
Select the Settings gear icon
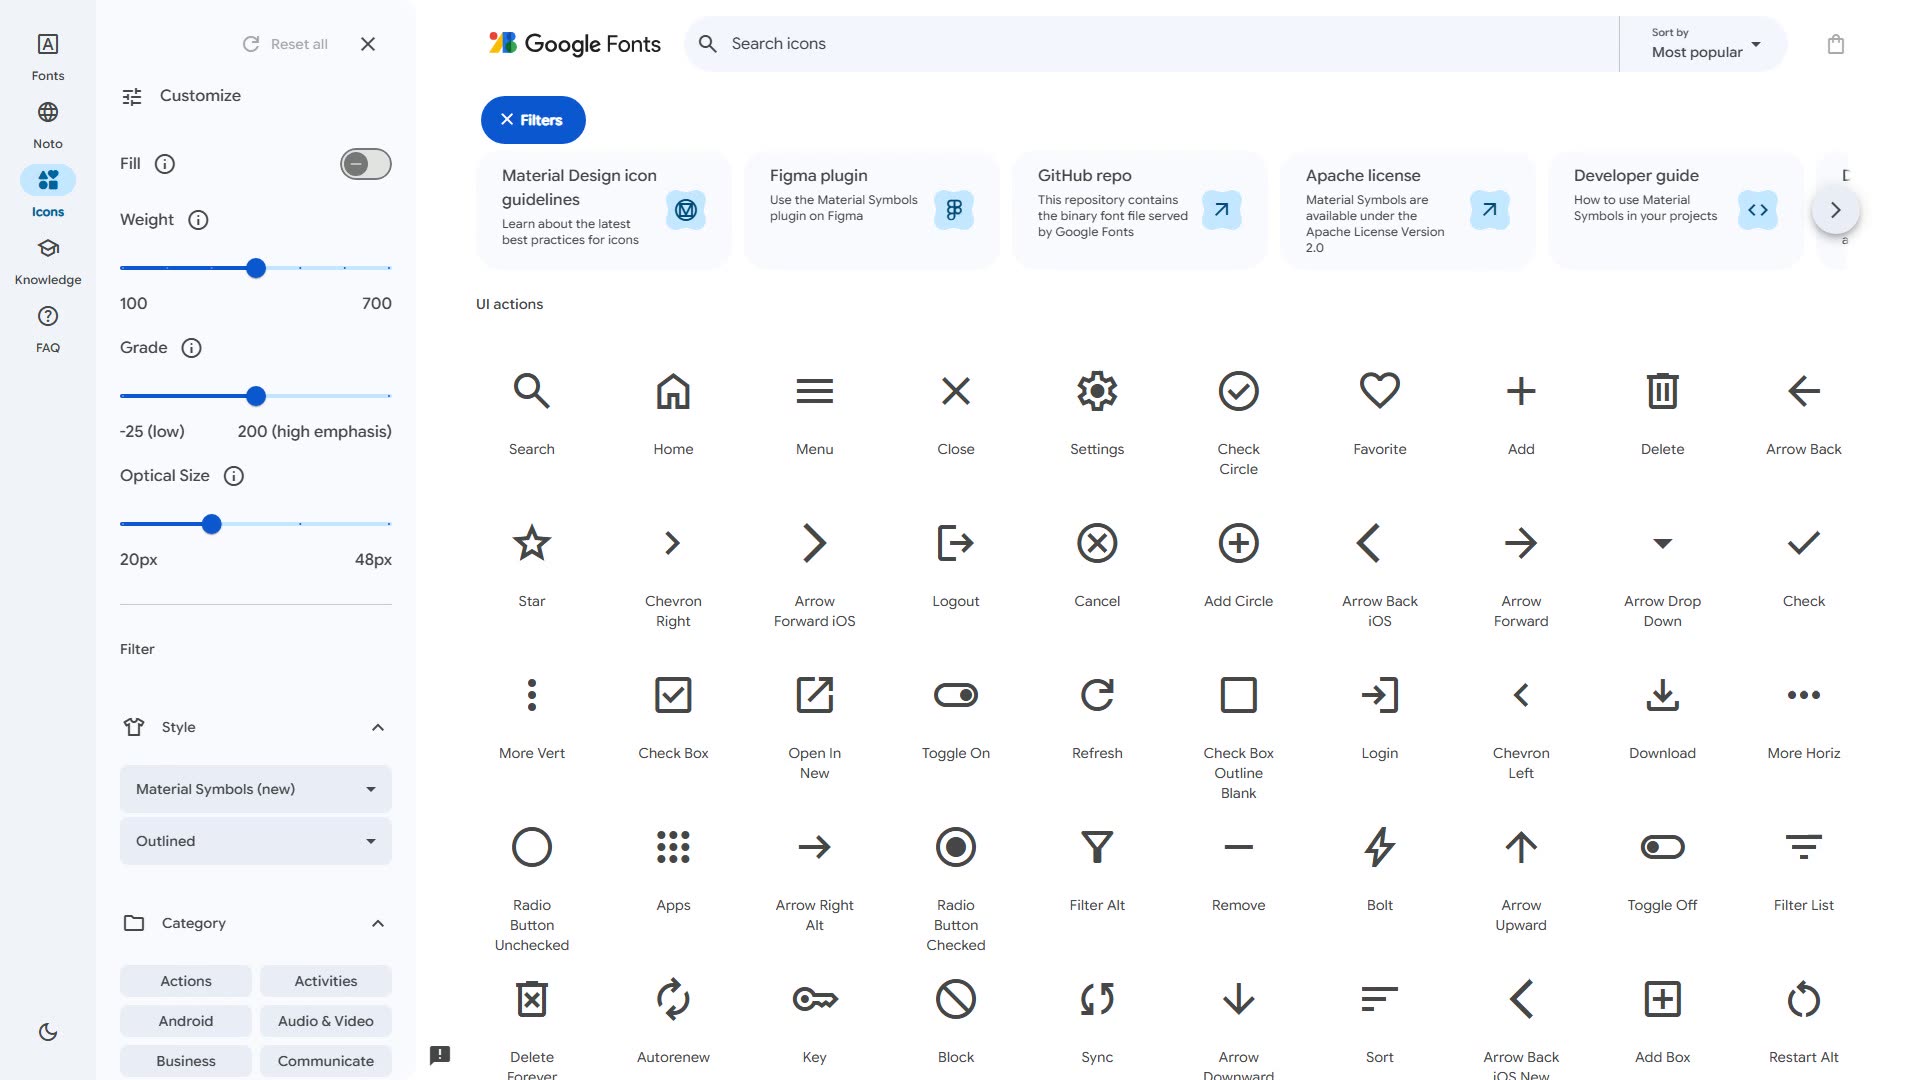click(1097, 391)
